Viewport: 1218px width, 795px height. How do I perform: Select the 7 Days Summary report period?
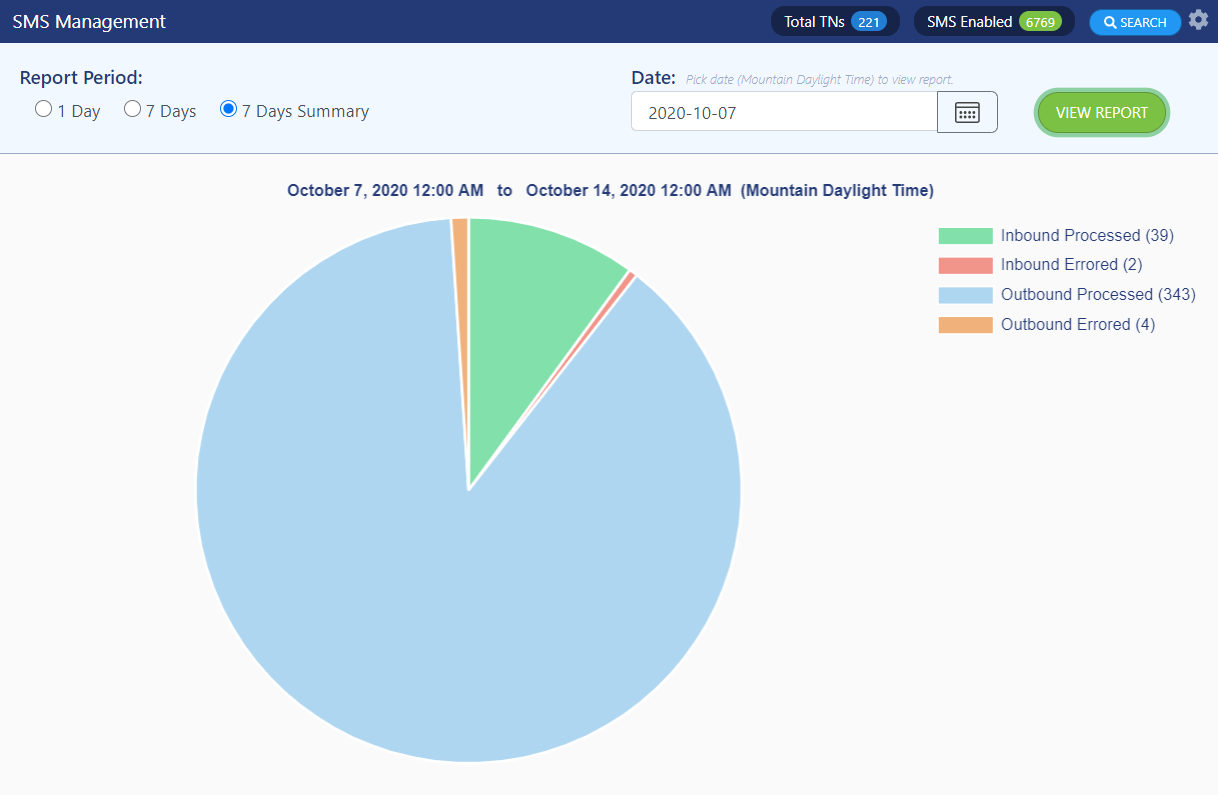coord(228,109)
